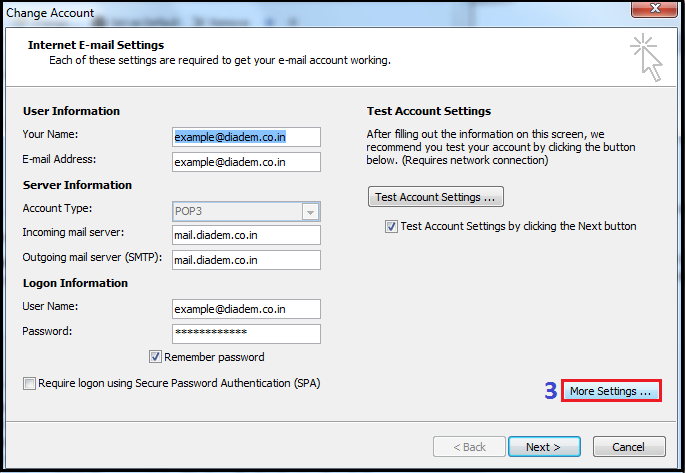Image resolution: width=685 pixels, height=473 pixels.
Task: Edit the Outgoing mail server (SMTP) field
Action: click(x=246, y=260)
